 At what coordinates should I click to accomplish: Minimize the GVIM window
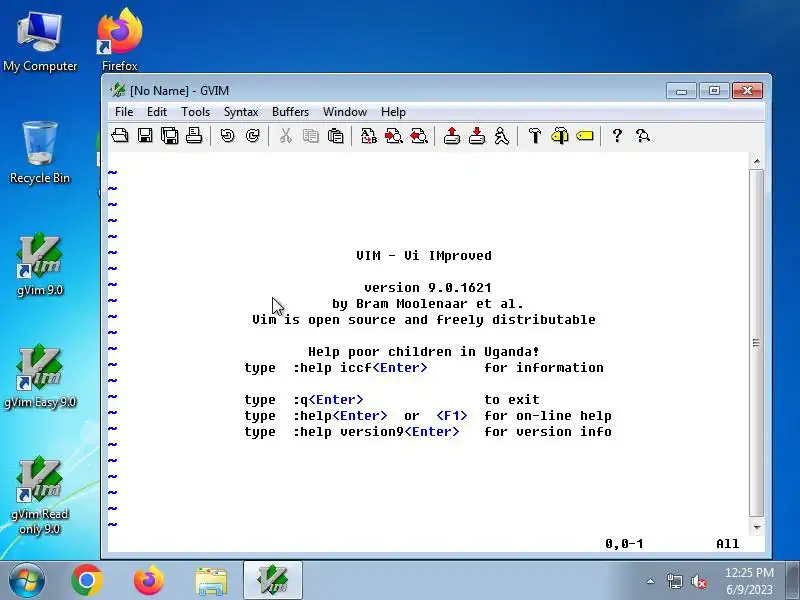point(681,91)
